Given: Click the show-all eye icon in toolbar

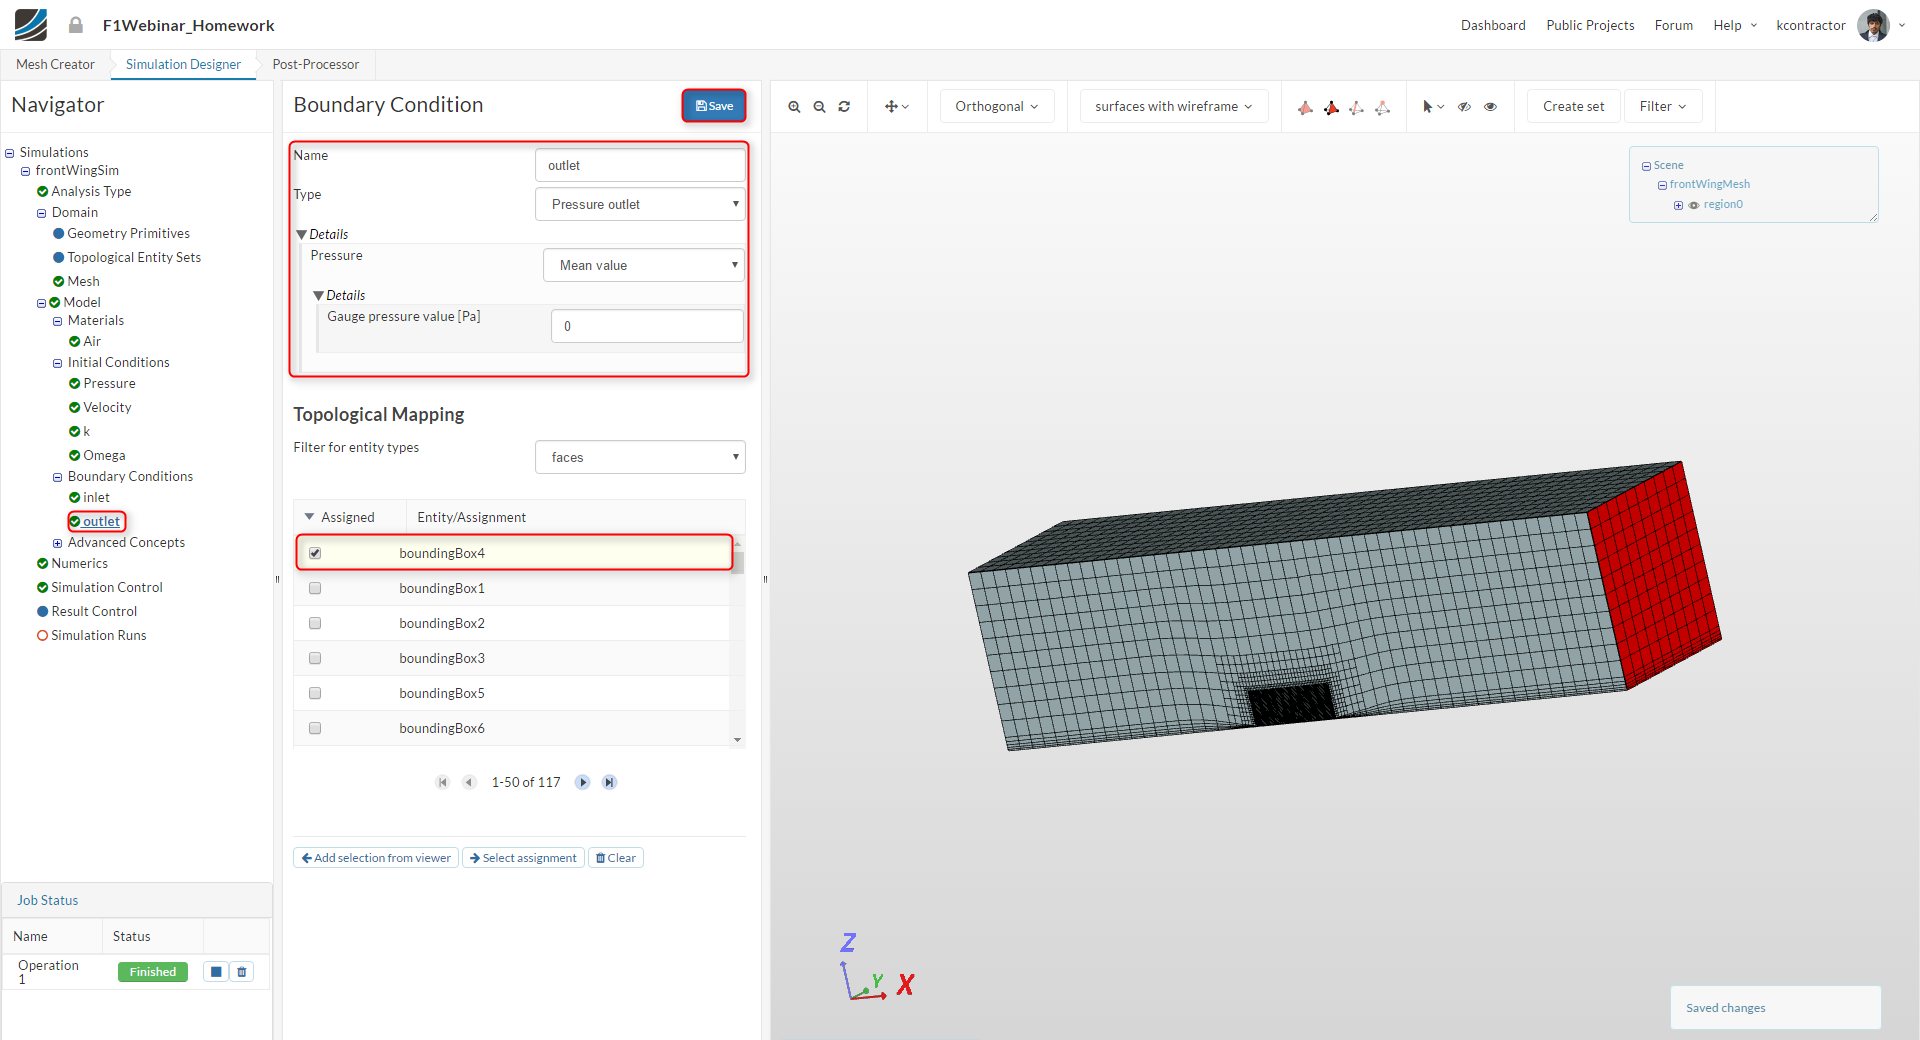Looking at the screenshot, I should coord(1490,107).
